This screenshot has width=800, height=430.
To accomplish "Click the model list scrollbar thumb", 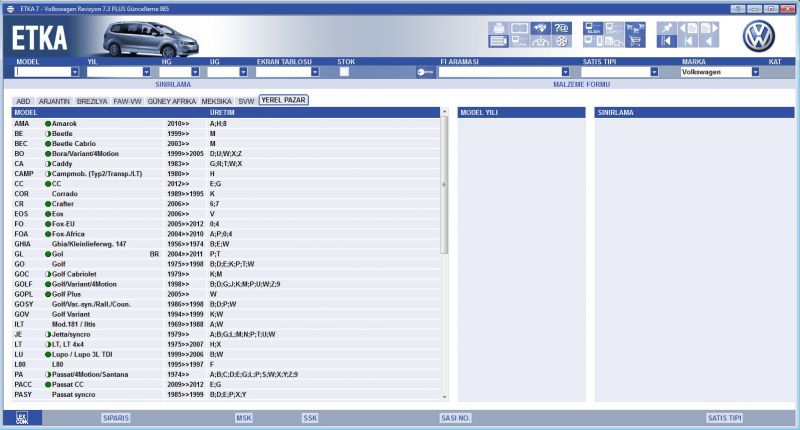I will (444, 185).
